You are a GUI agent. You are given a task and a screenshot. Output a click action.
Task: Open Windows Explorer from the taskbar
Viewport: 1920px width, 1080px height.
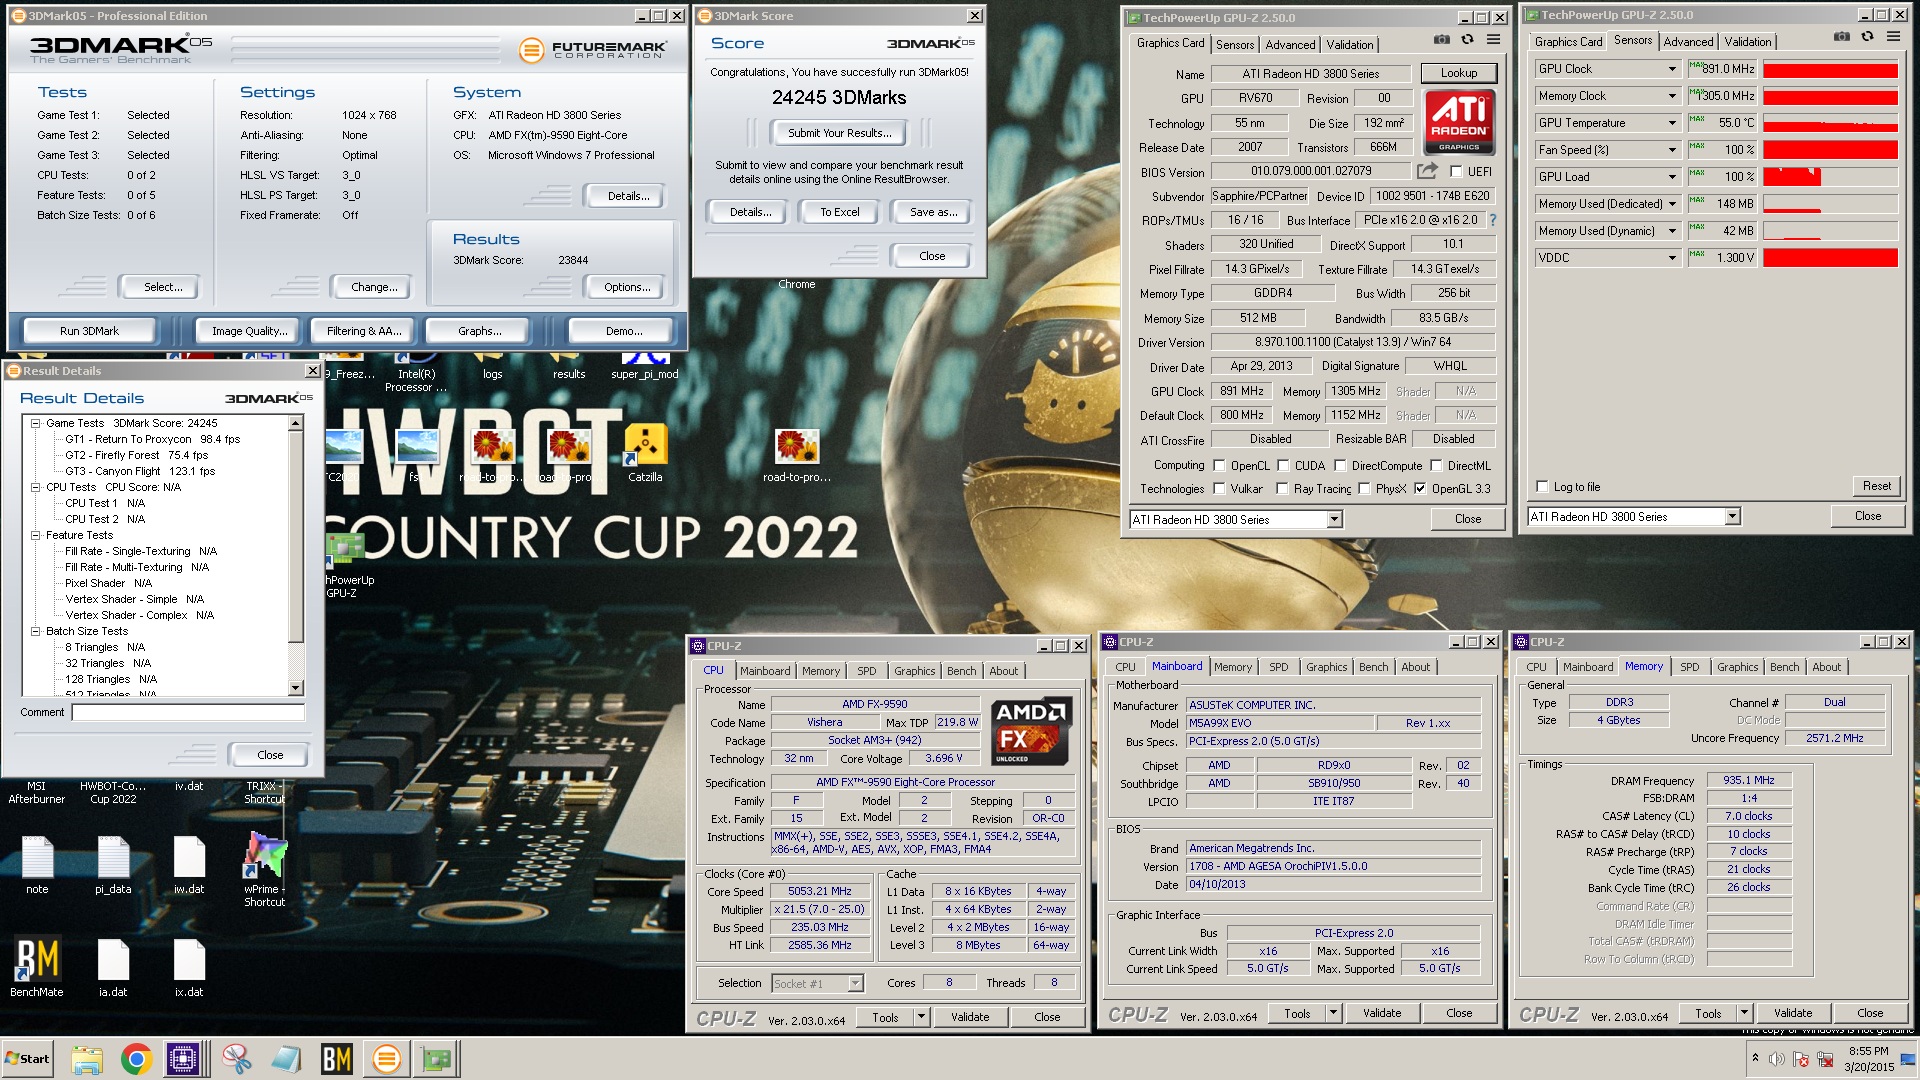[87, 1059]
